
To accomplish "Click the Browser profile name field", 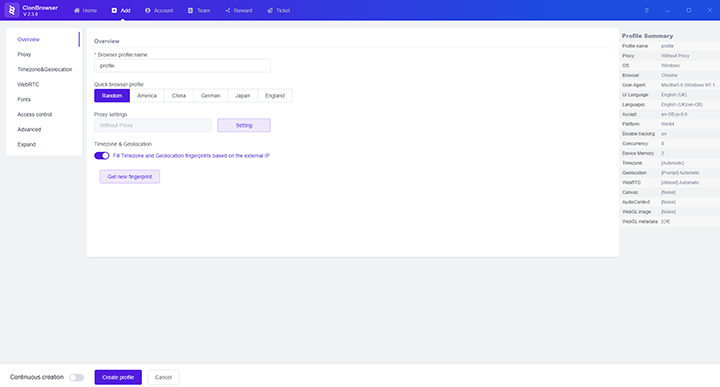I will (x=182, y=66).
